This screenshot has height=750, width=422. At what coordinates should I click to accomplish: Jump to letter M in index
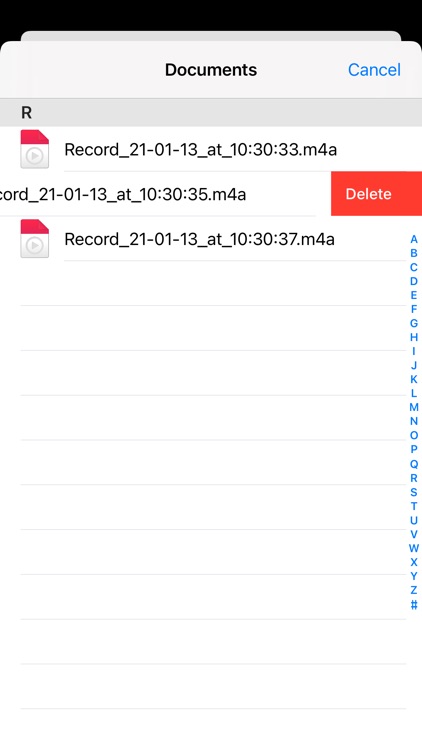(x=414, y=407)
